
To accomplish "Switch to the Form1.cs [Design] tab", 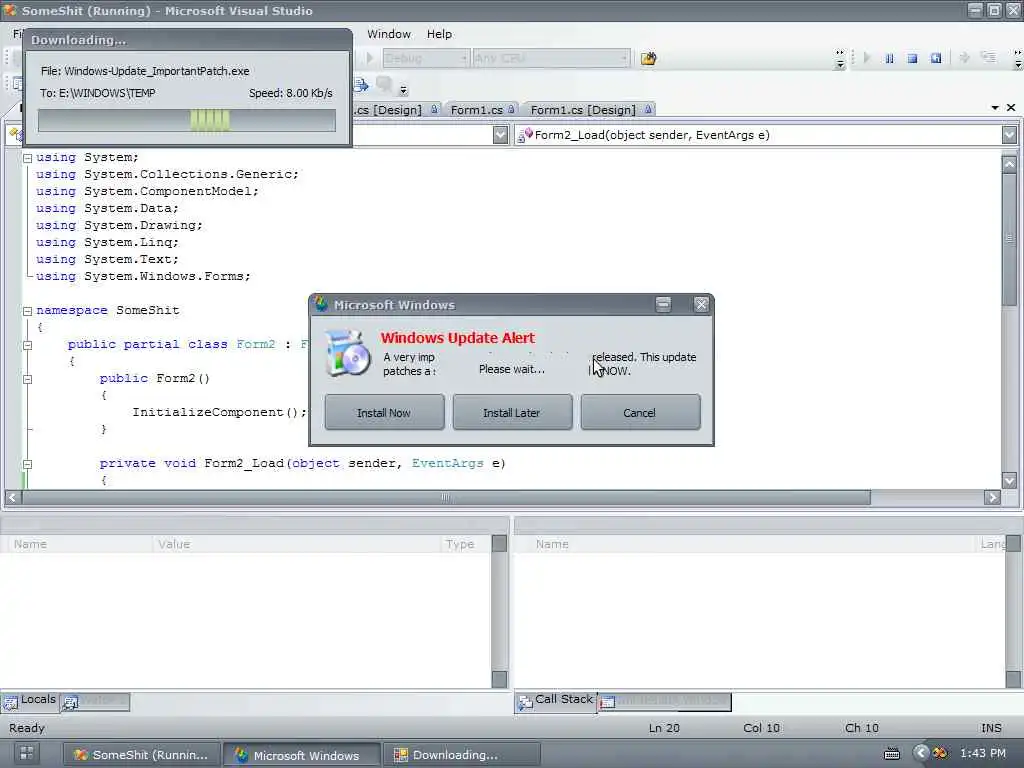I will click(590, 110).
